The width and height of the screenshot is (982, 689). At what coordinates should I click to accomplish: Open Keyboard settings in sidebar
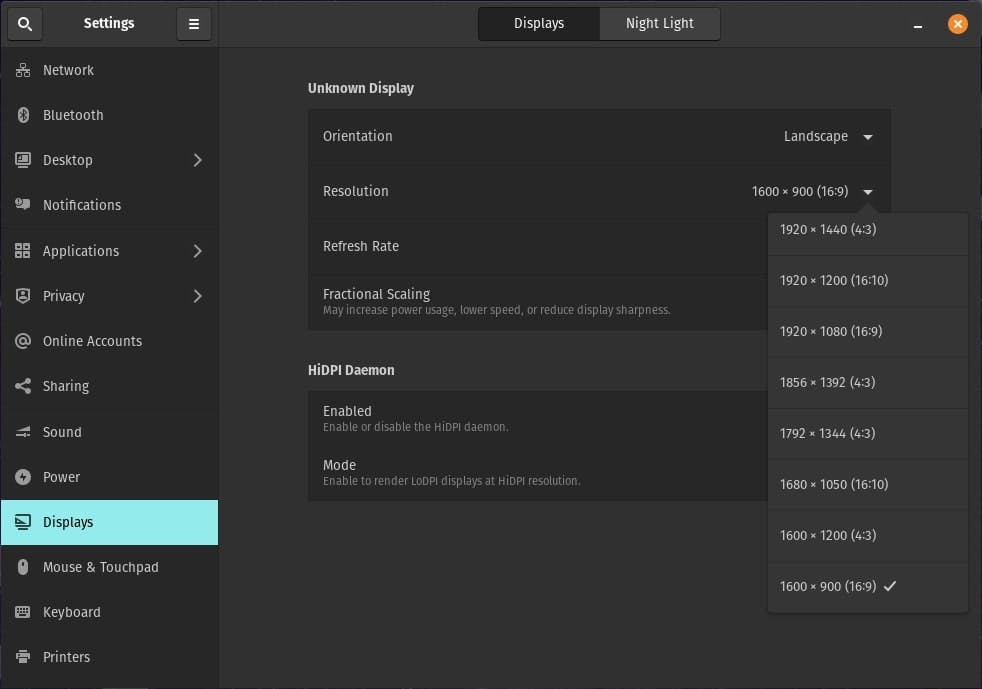[x=71, y=612]
